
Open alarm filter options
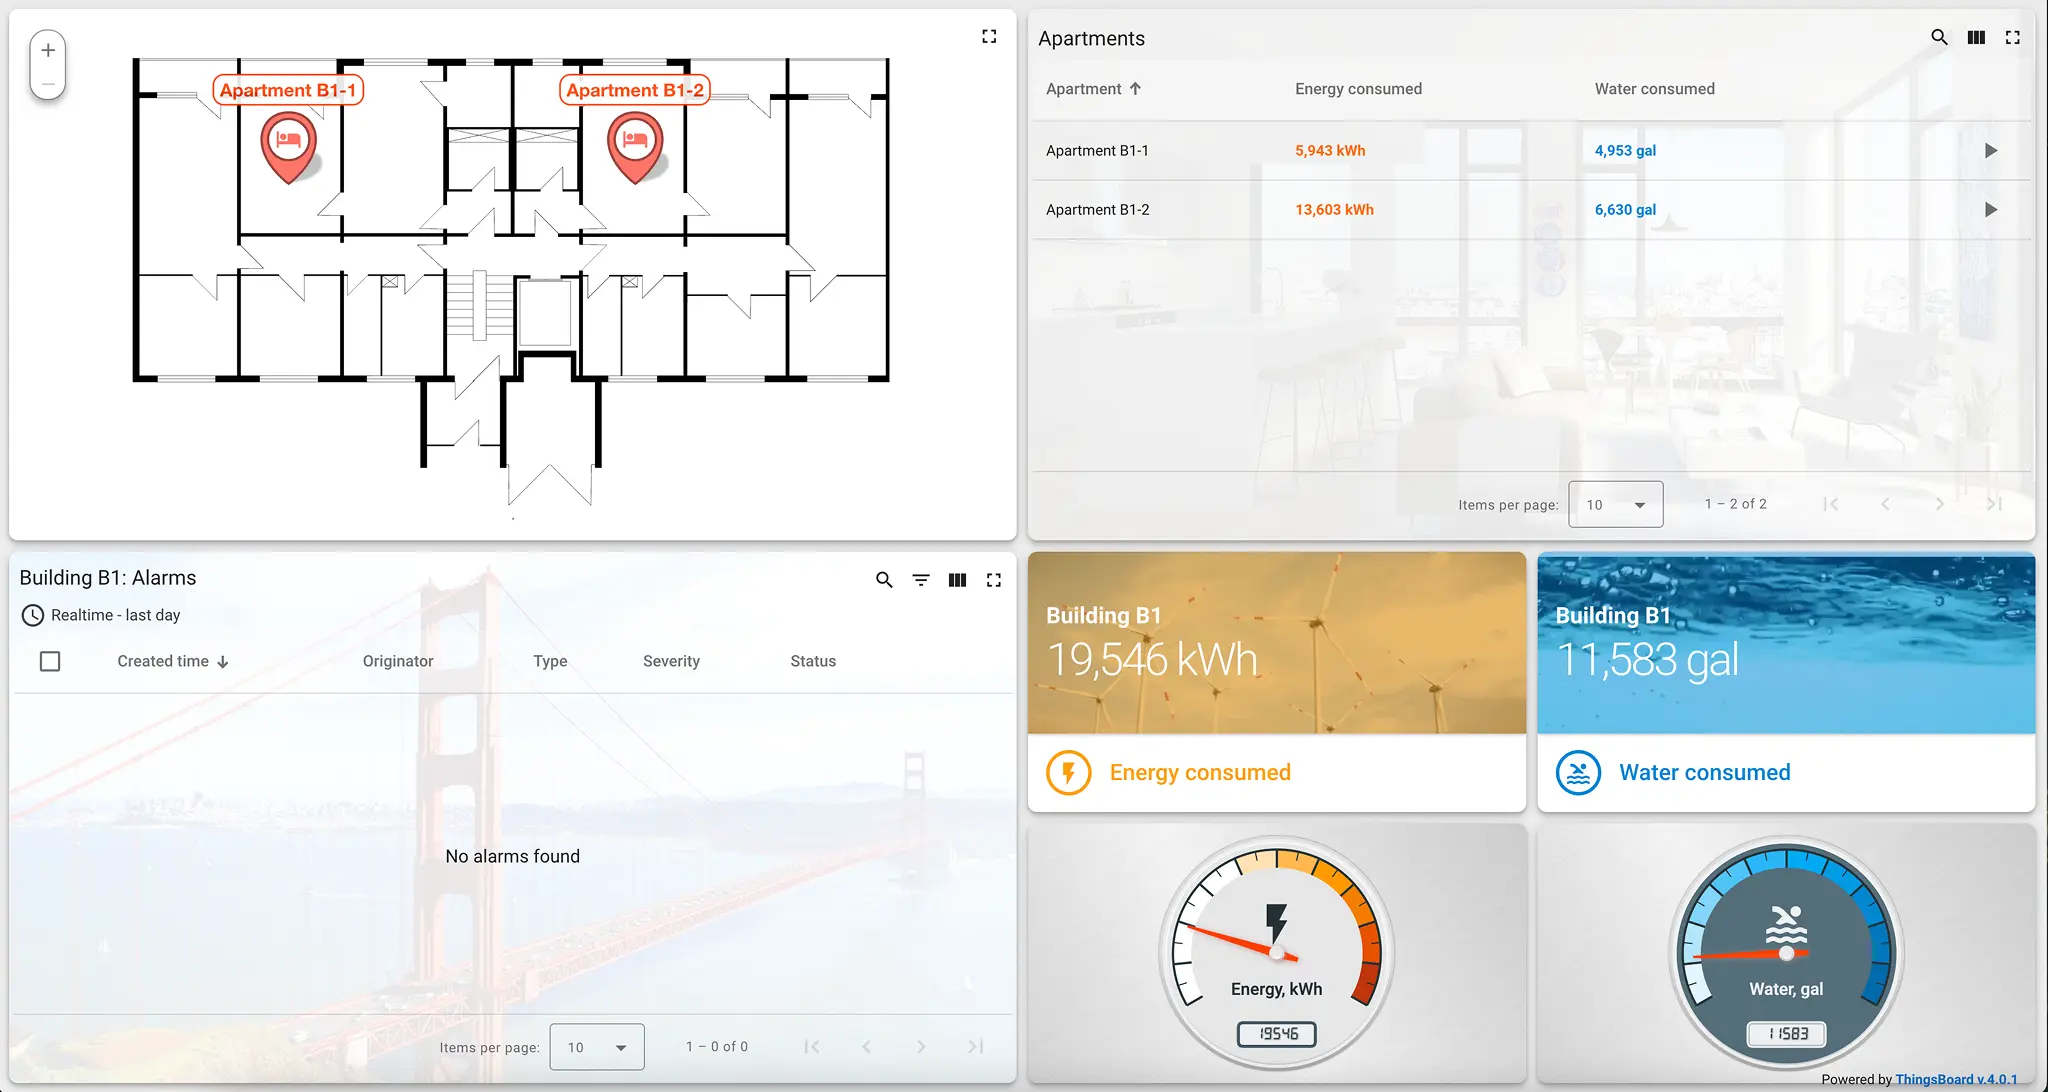click(x=921, y=580)
